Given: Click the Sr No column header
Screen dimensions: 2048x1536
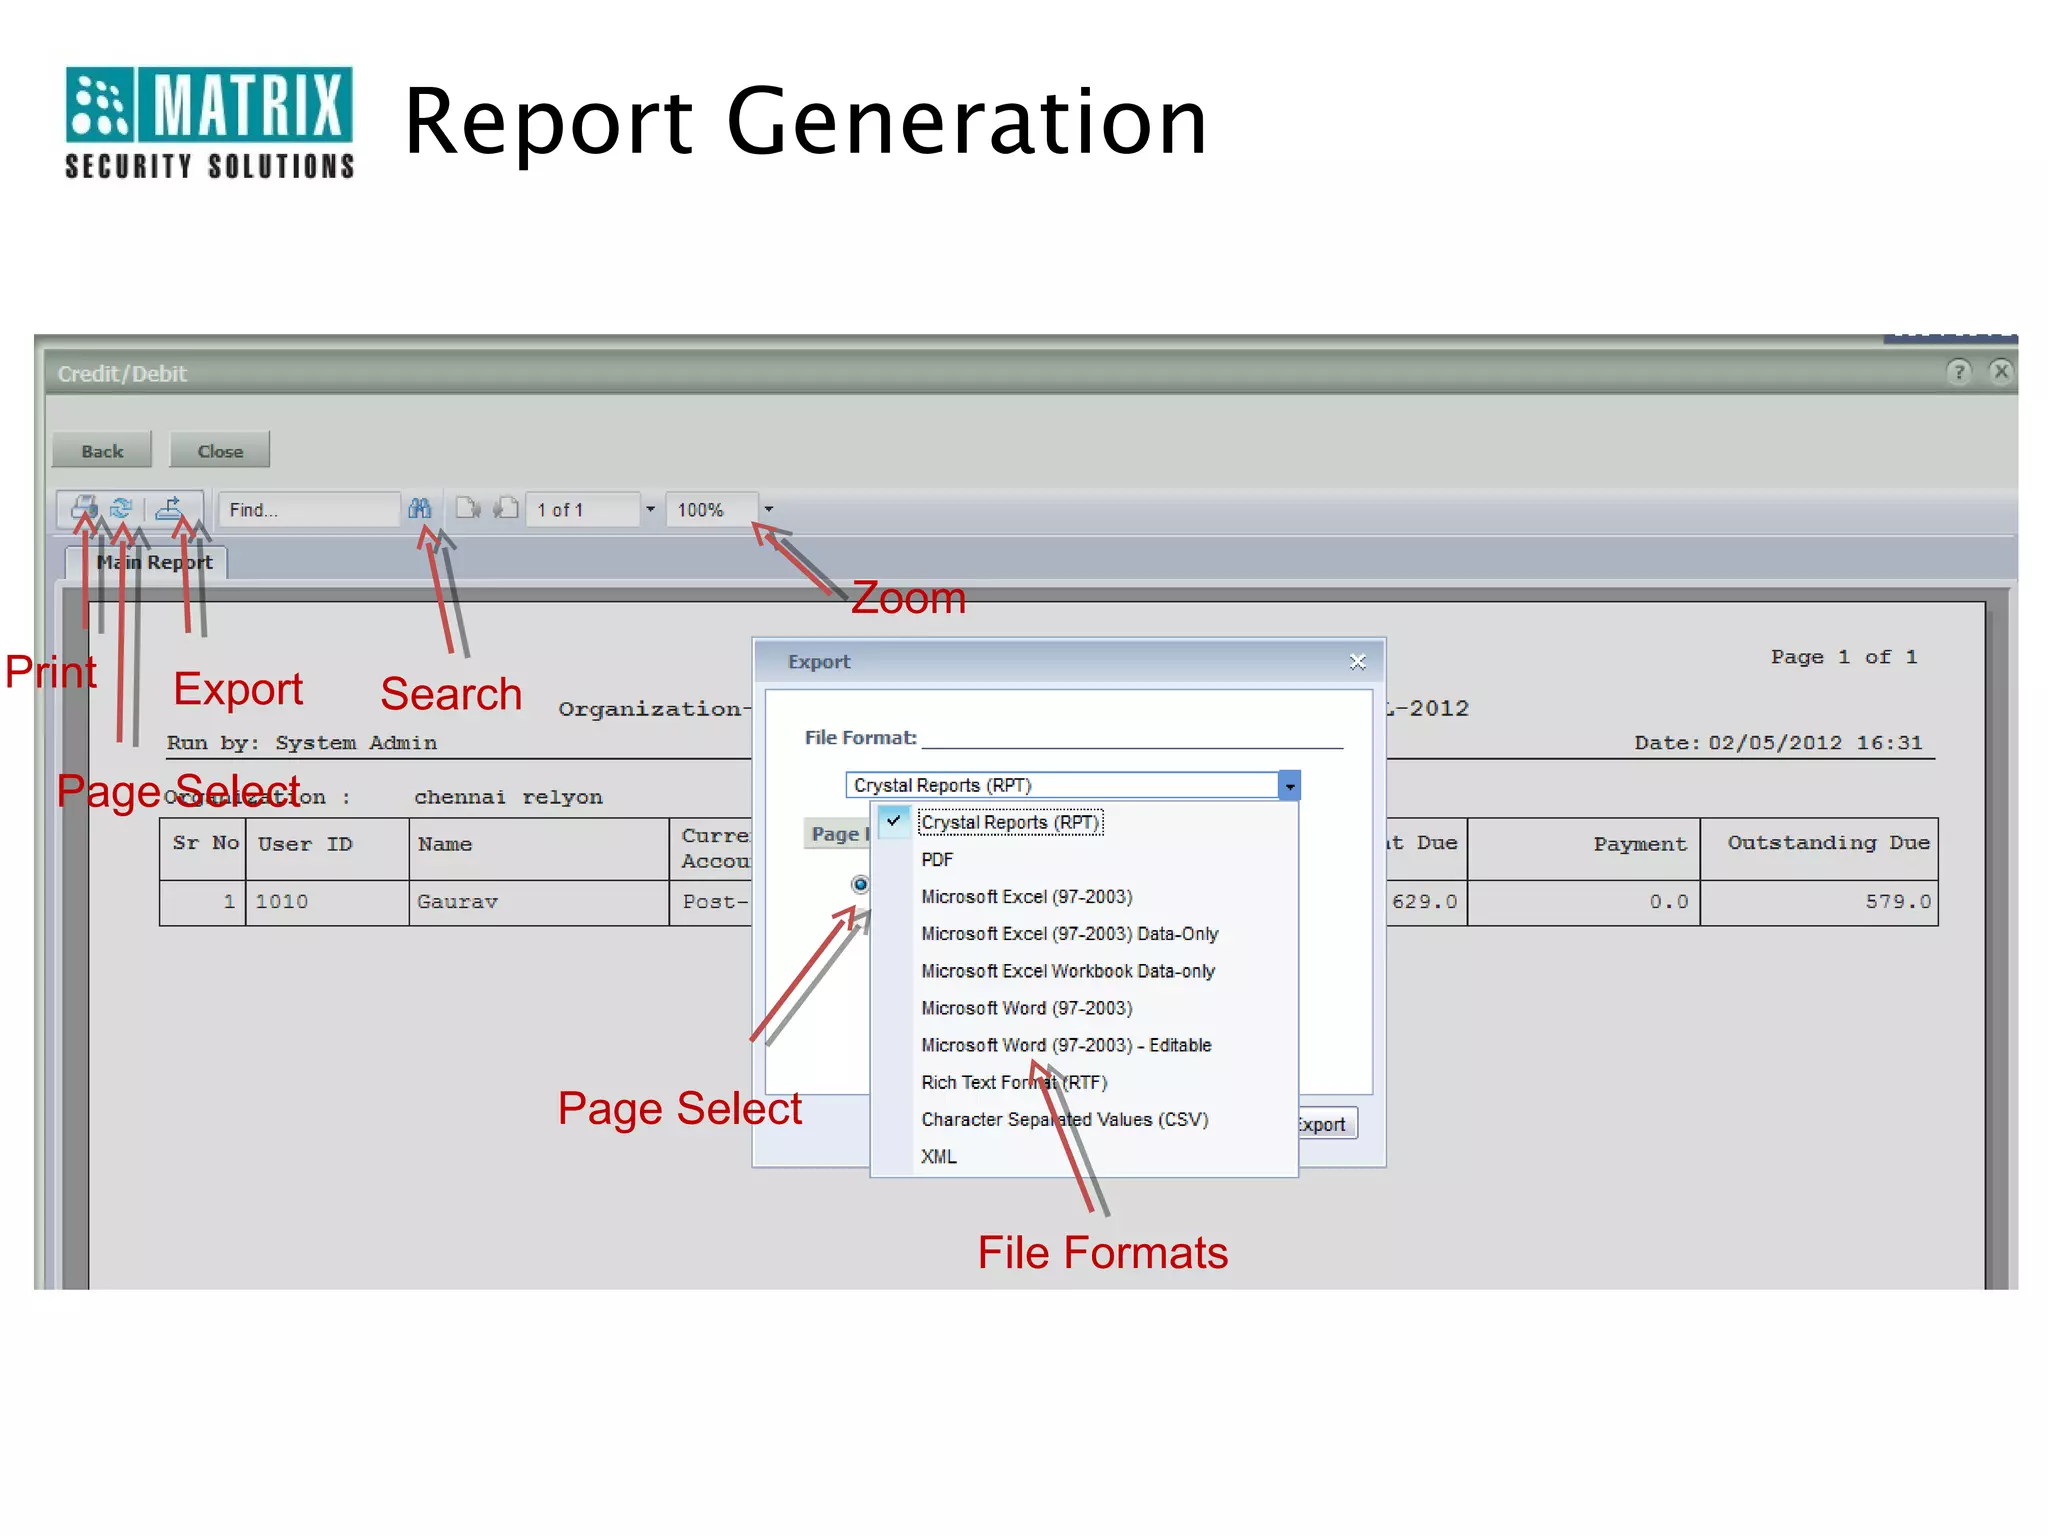Looking at the screenshot, I should pos(203,849).
